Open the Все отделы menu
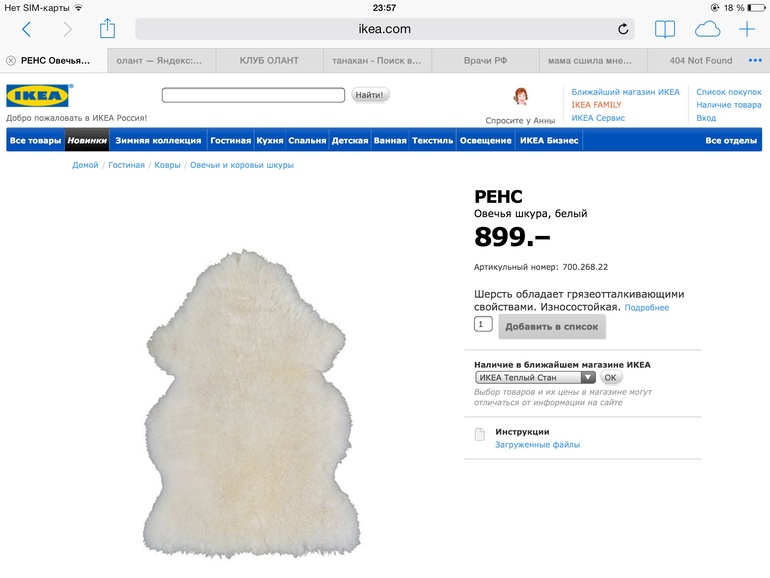 [731, 140]
